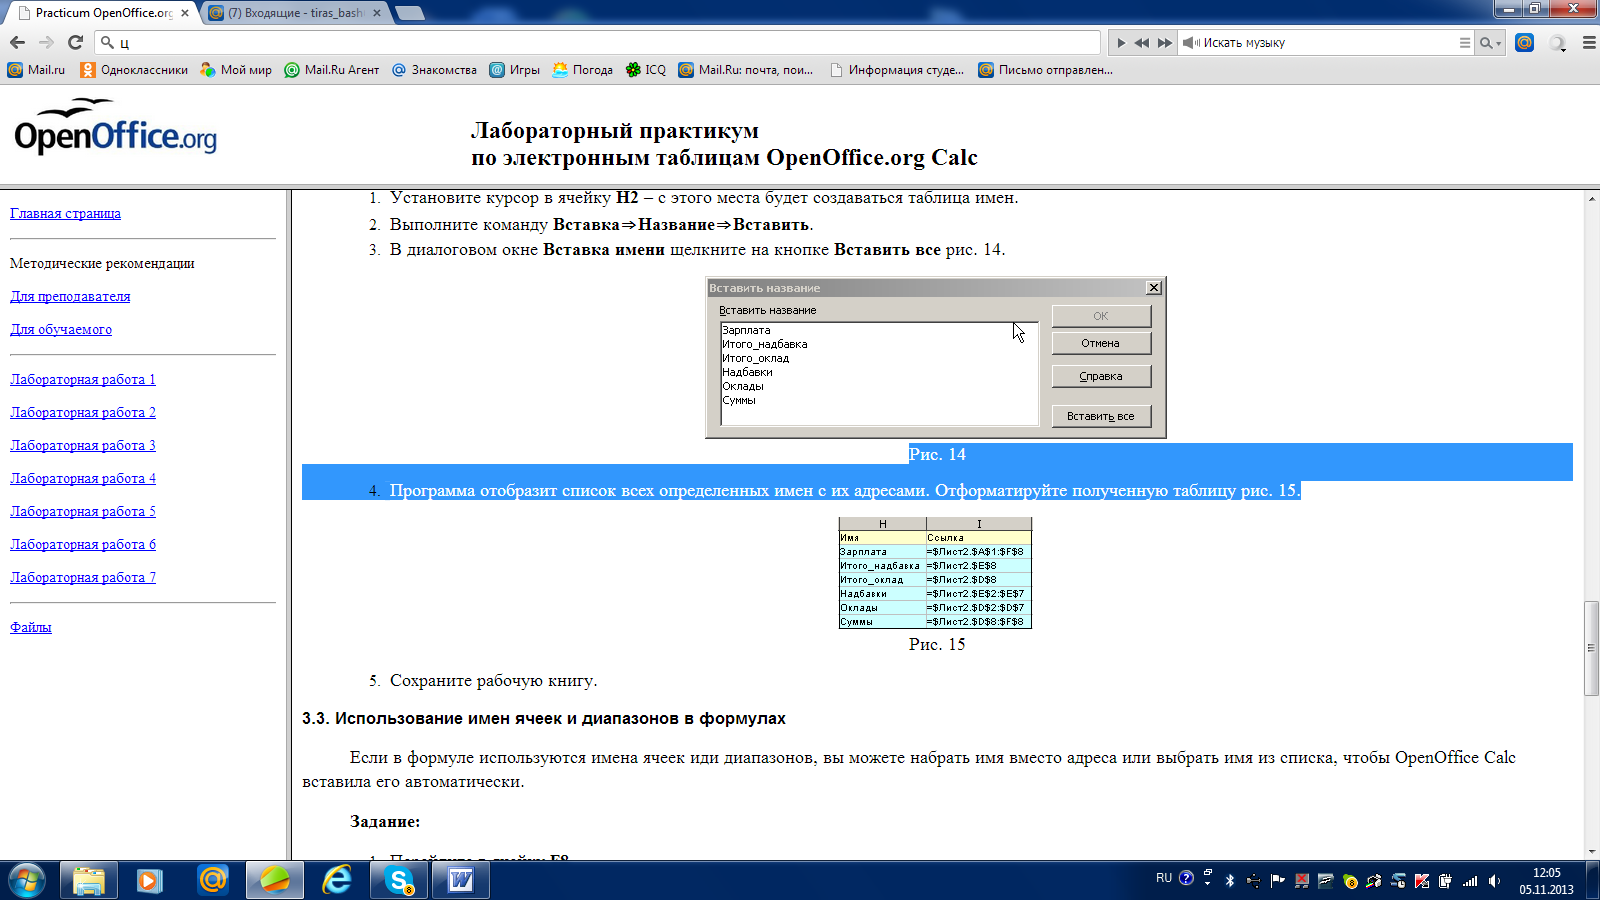
Task: Open the 'Письмо отправлен...' bookmark
Action: [1046, 70]
